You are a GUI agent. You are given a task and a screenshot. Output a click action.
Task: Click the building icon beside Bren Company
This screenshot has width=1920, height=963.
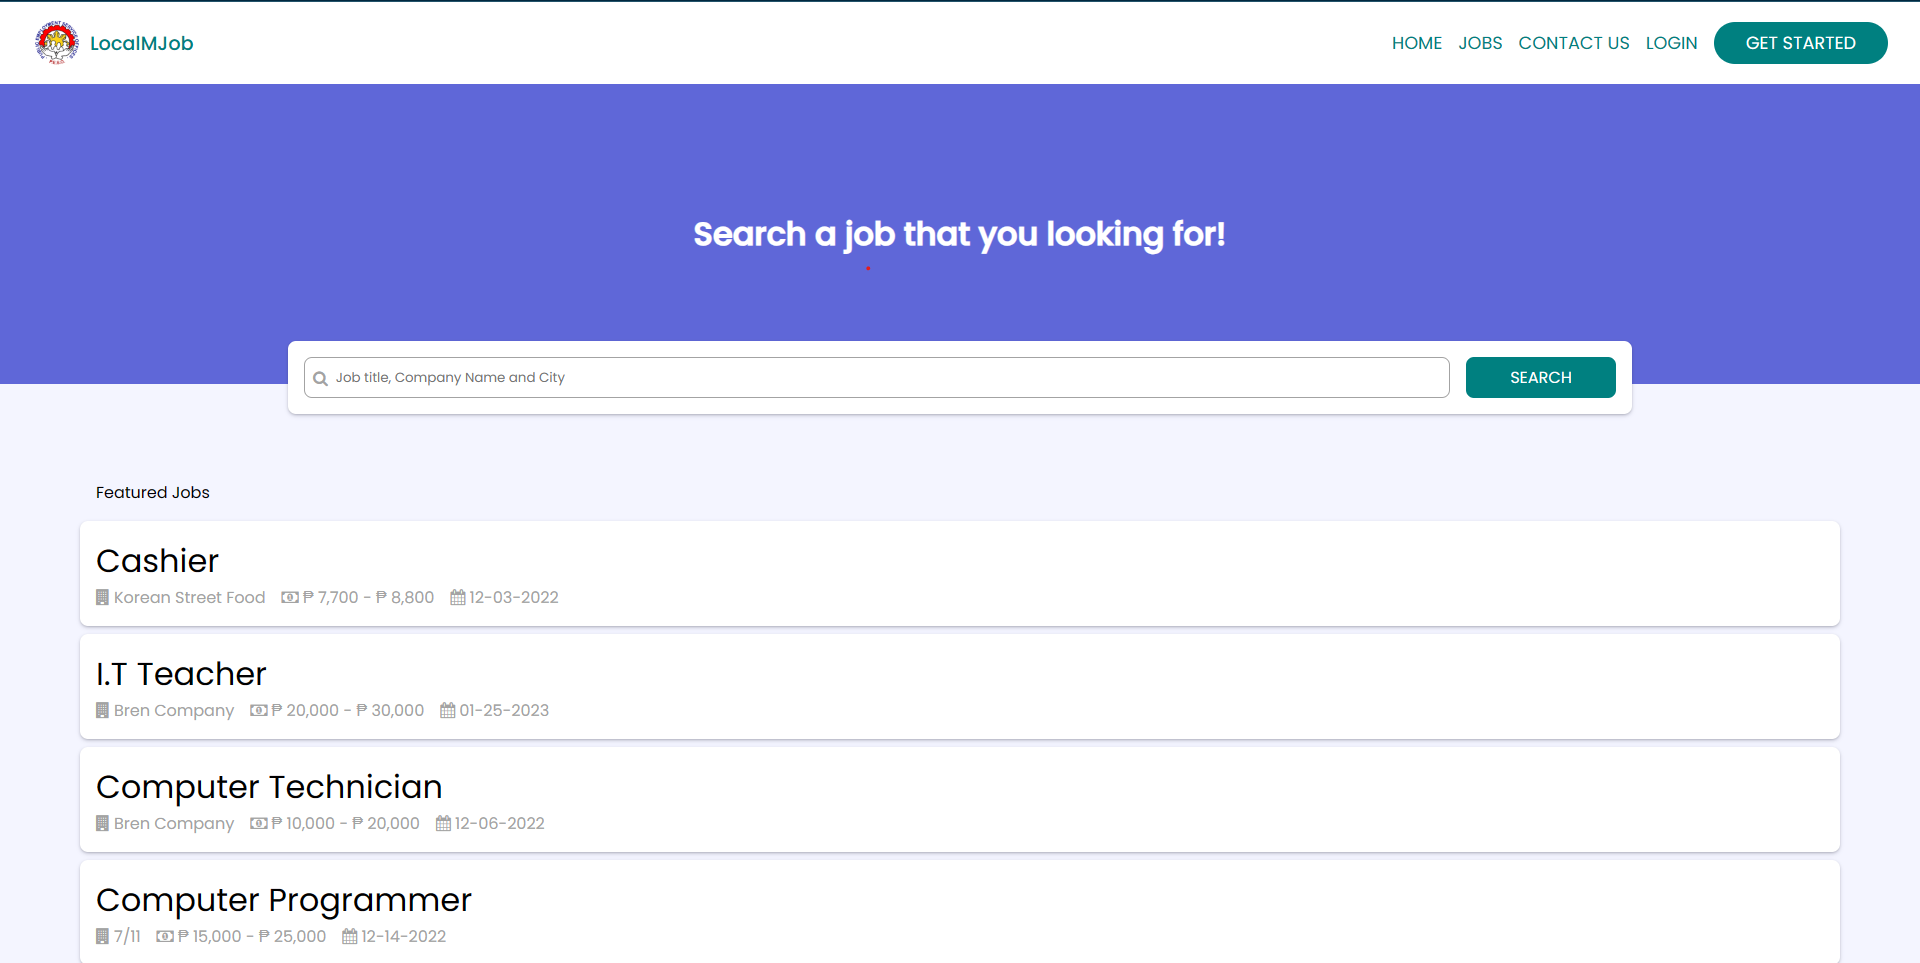tap(102, 710)
